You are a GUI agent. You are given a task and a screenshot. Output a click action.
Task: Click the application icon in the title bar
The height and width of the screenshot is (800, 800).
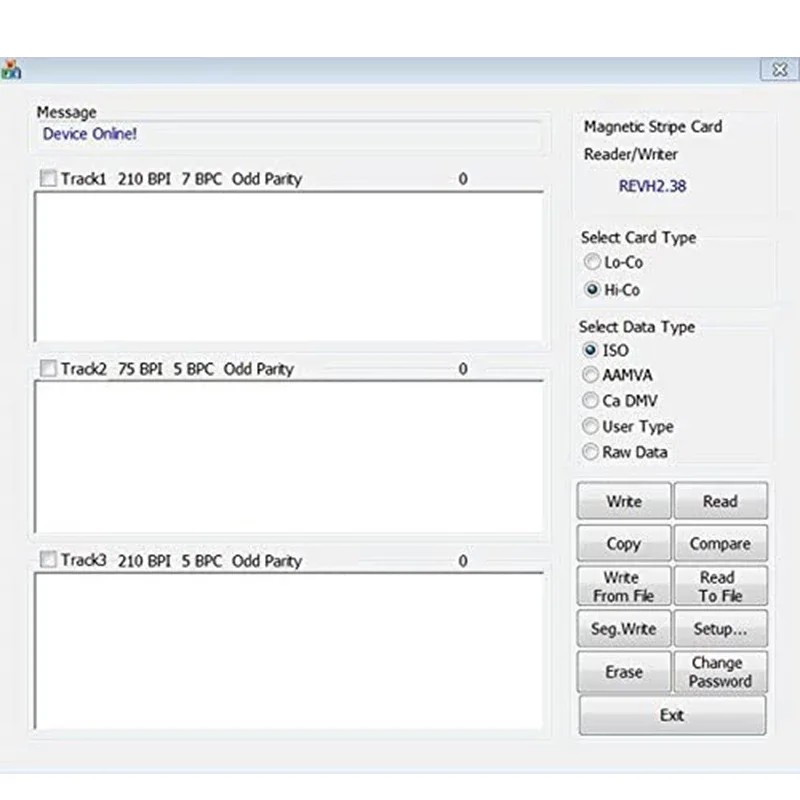(x=11, y=69)
